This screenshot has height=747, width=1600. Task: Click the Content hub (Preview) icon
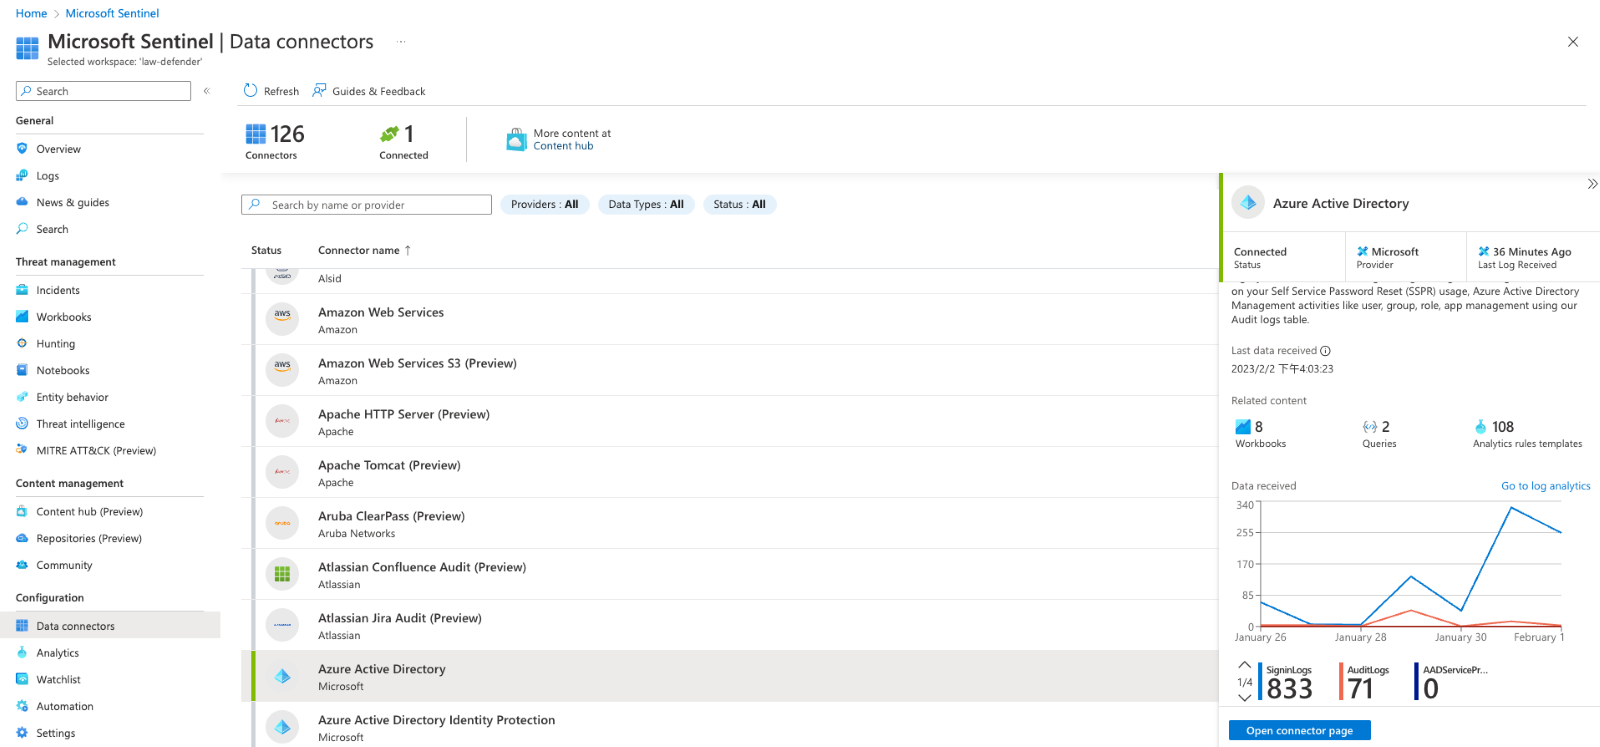point(22,511)
